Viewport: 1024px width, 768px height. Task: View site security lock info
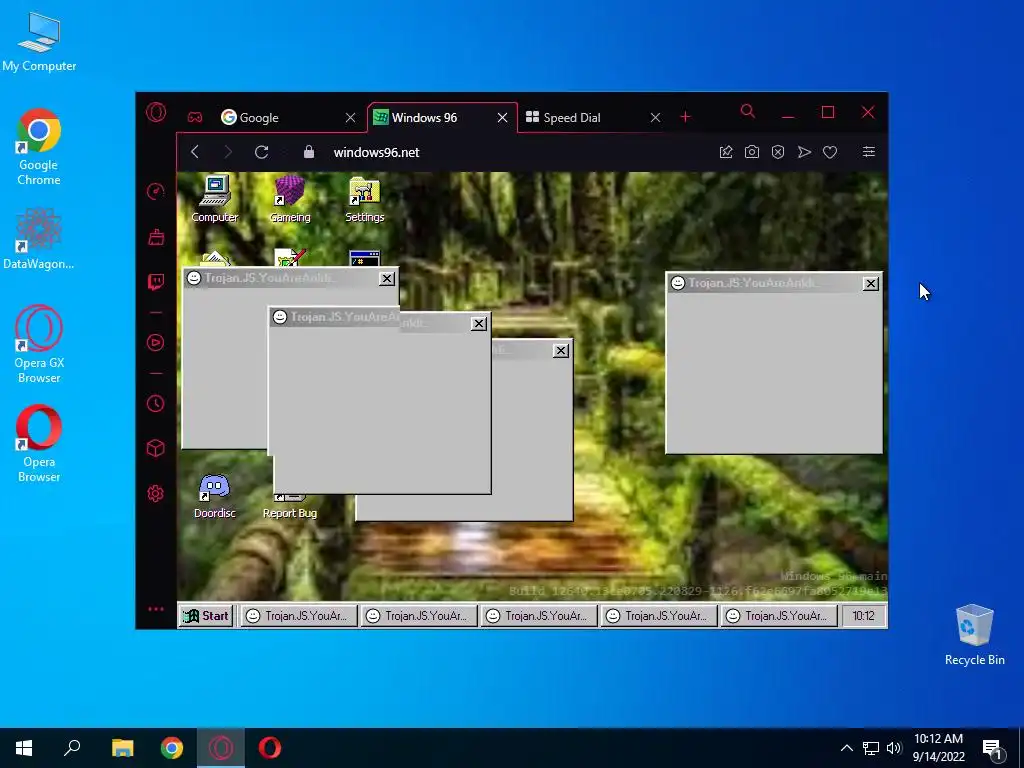[x=309, y=152]
